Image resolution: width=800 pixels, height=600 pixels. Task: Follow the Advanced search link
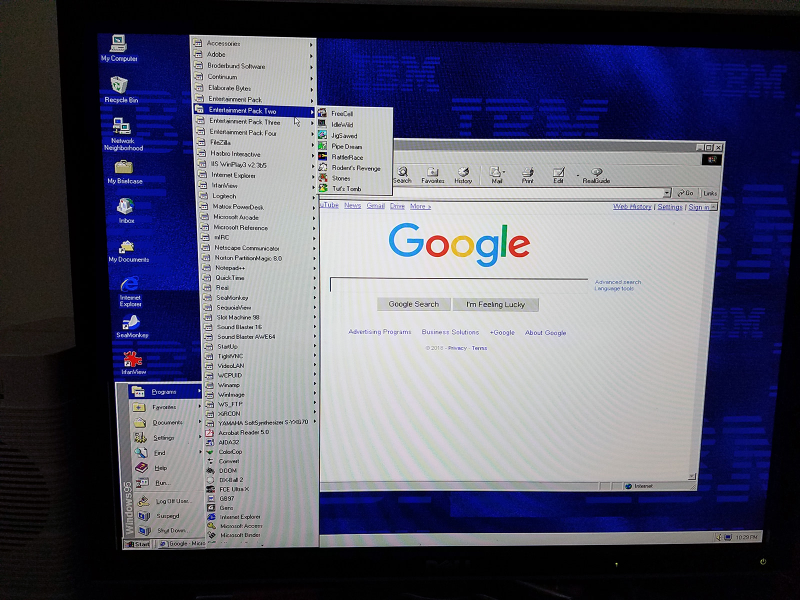click(x=617, y=282)
